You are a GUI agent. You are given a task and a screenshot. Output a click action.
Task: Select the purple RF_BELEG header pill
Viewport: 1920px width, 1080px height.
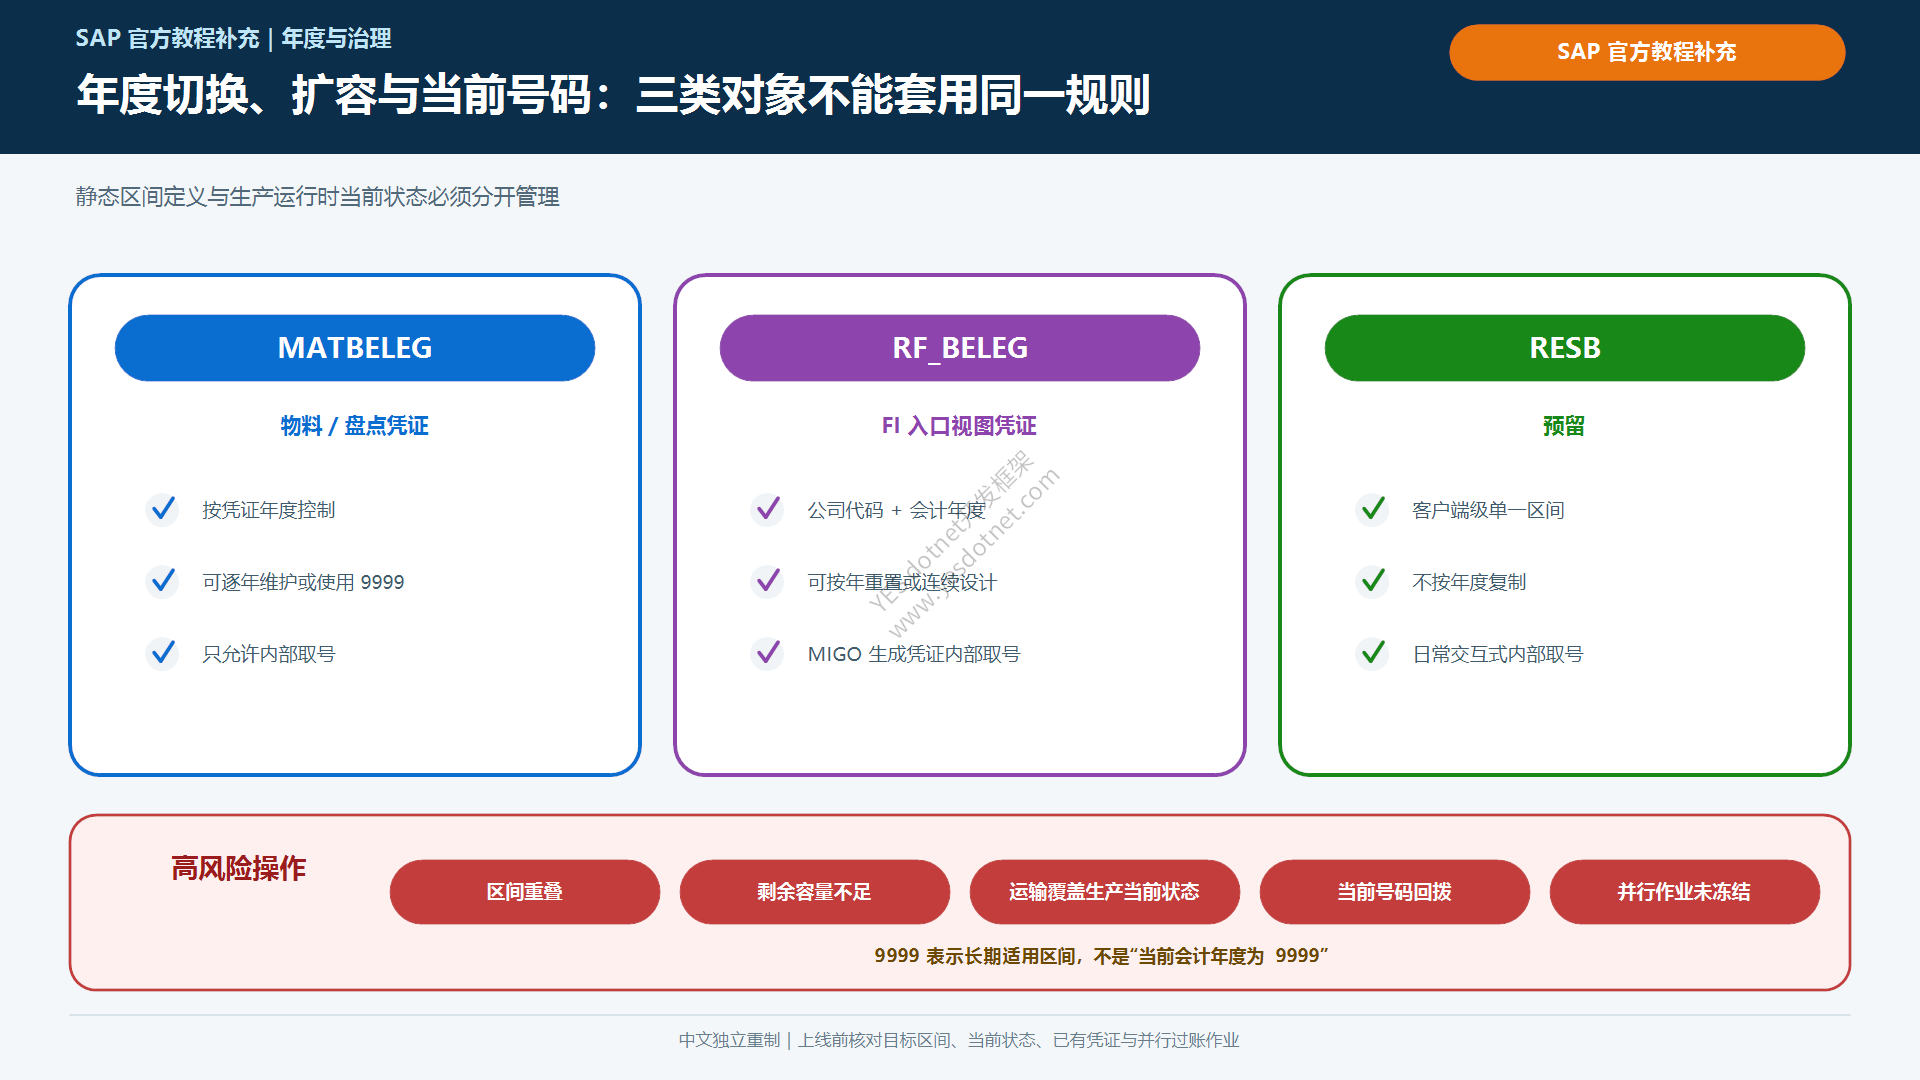point(960,348)
